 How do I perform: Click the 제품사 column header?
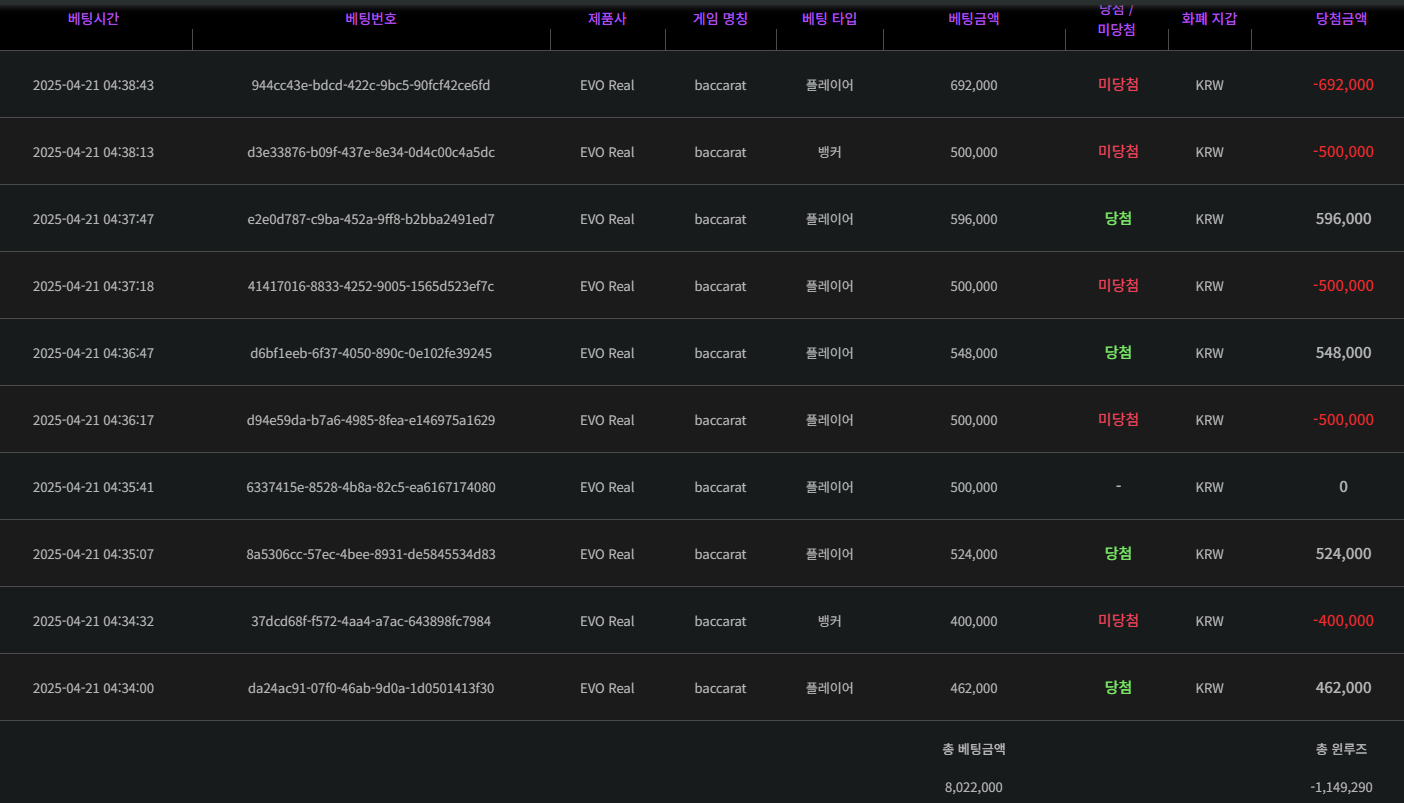[607, 19]
